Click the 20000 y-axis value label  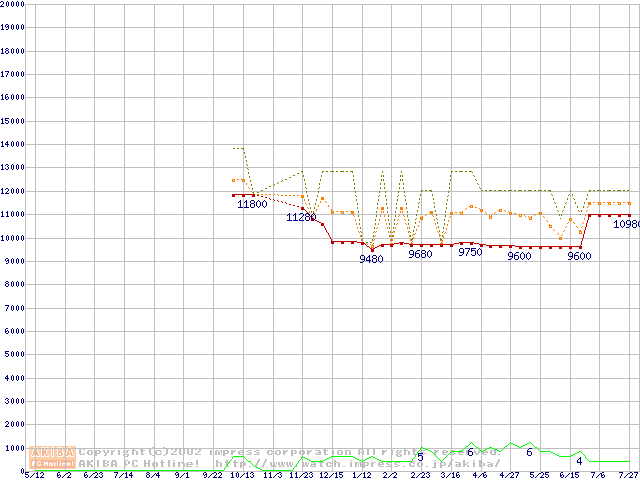pos(13,4)
